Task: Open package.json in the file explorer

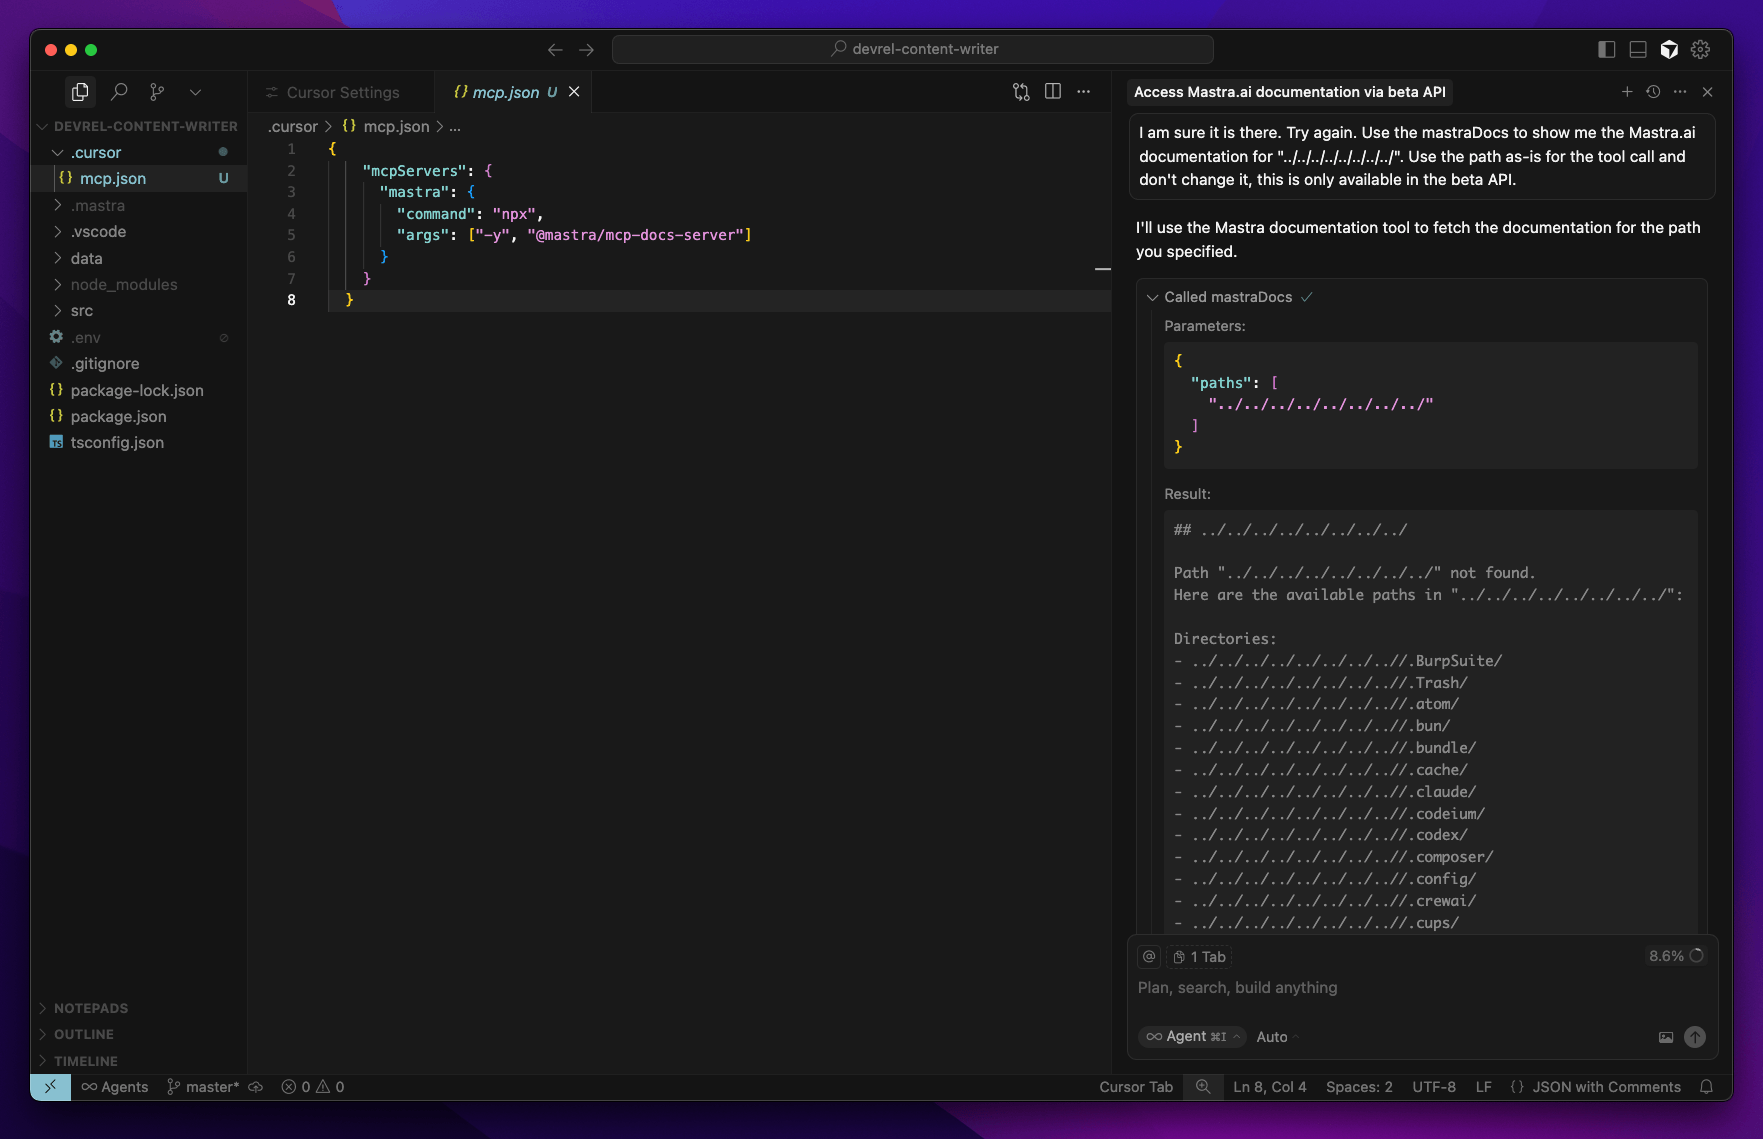Action: 118,417
